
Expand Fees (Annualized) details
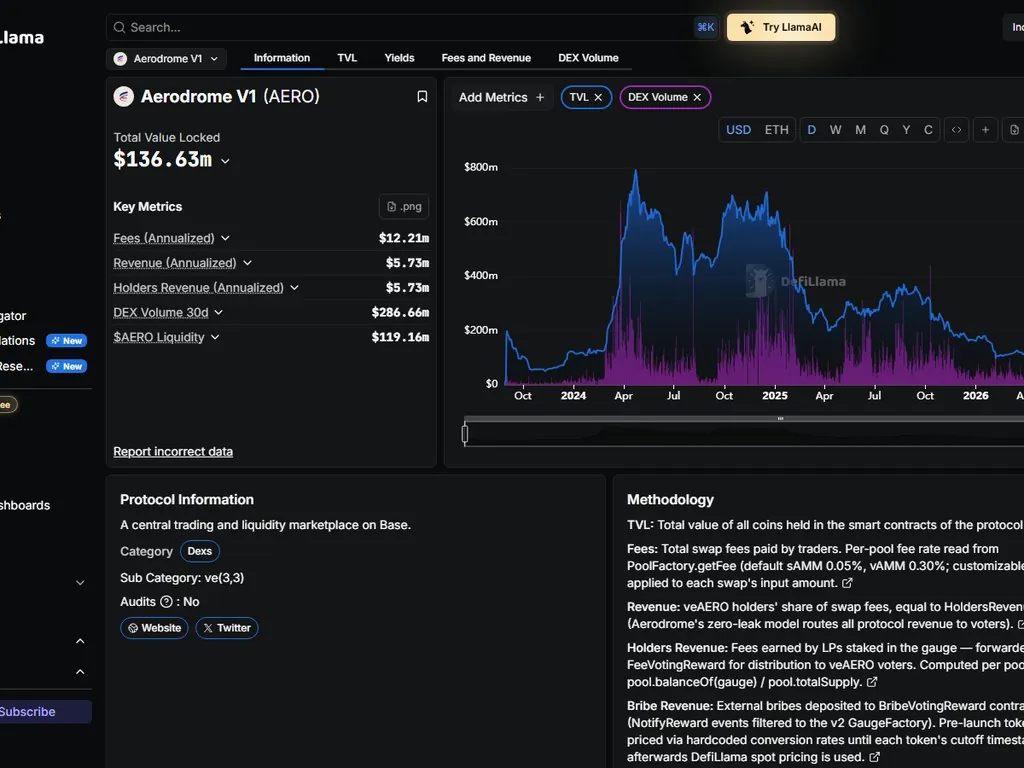[x=225, y=238]
